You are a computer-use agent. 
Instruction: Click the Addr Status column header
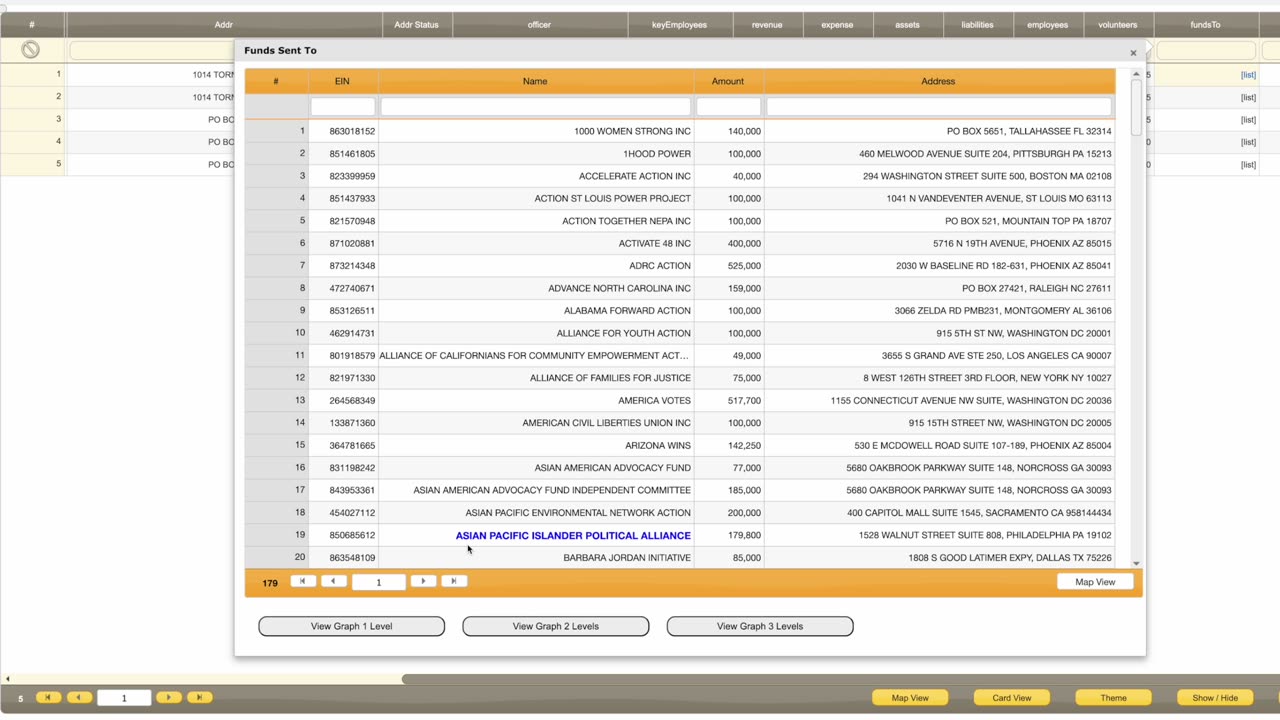tap(416, 25)
